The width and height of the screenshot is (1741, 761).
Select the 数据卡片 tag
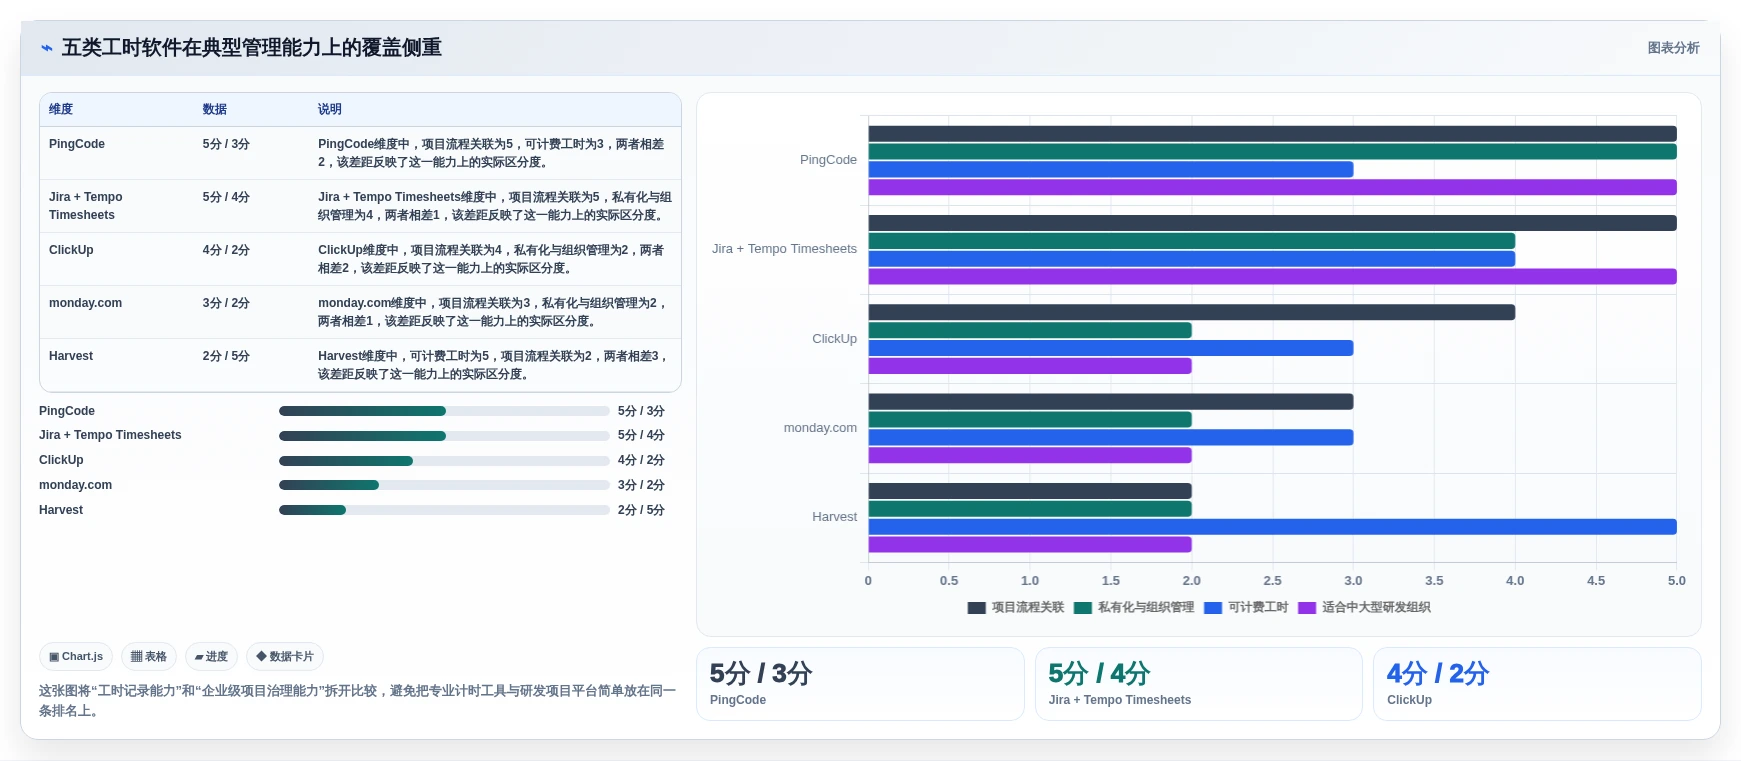[285, 657]
